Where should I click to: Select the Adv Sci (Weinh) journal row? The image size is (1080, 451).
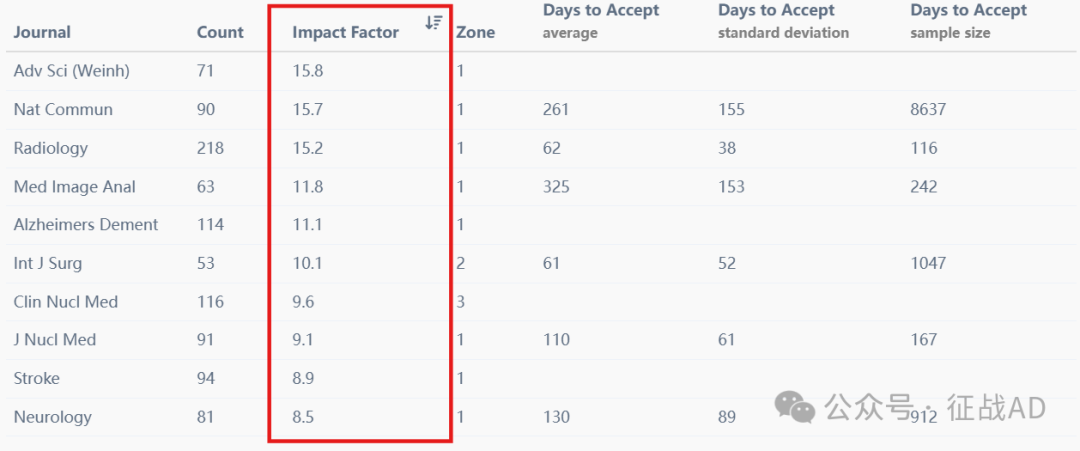[540, 71]
